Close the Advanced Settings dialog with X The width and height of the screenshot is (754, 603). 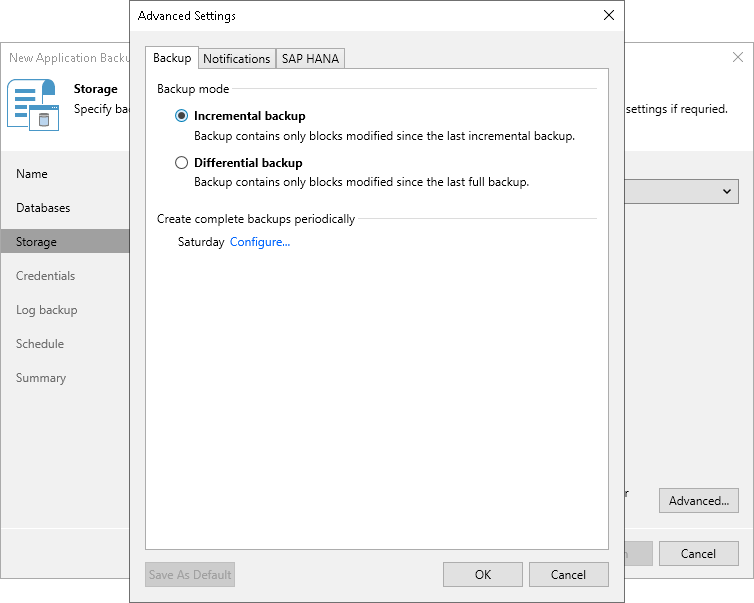click(x=609, y=15)
